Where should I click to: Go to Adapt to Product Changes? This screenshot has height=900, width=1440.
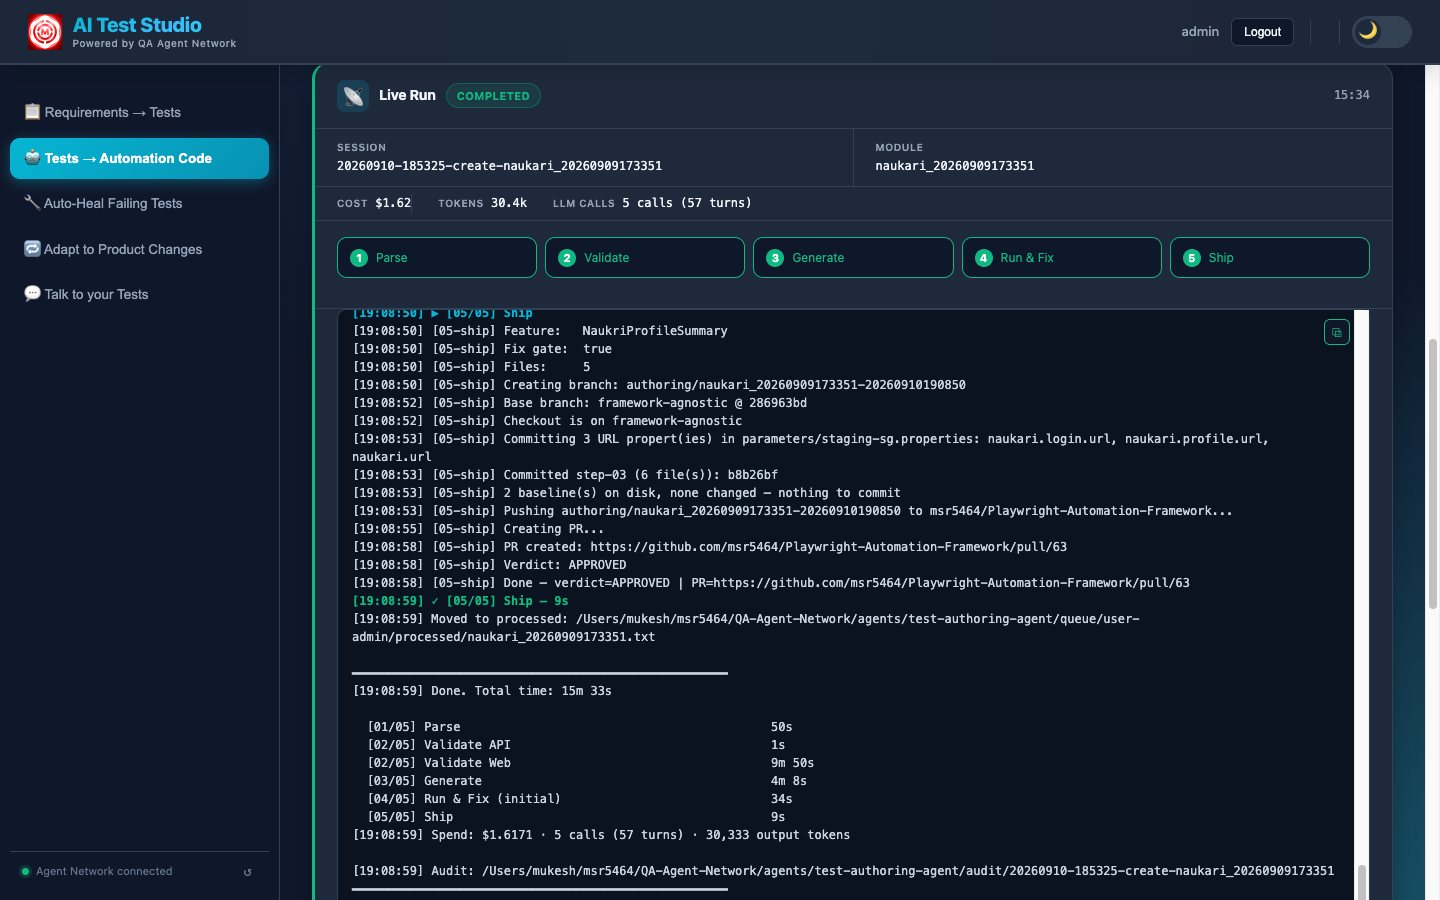140,249
